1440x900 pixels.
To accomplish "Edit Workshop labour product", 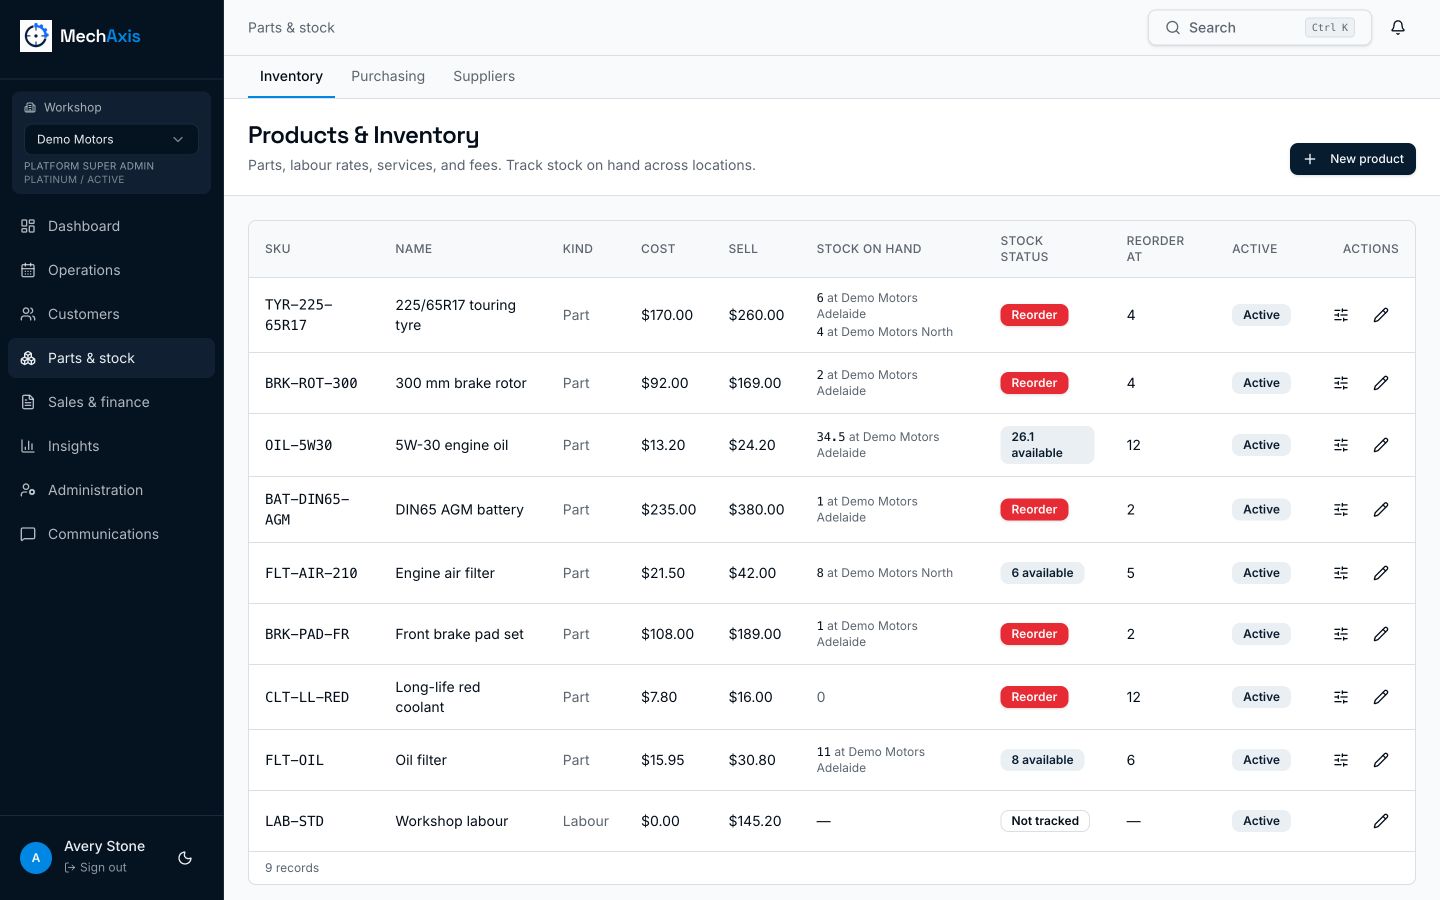I will pyautogui.click(x=1381, y=821).
